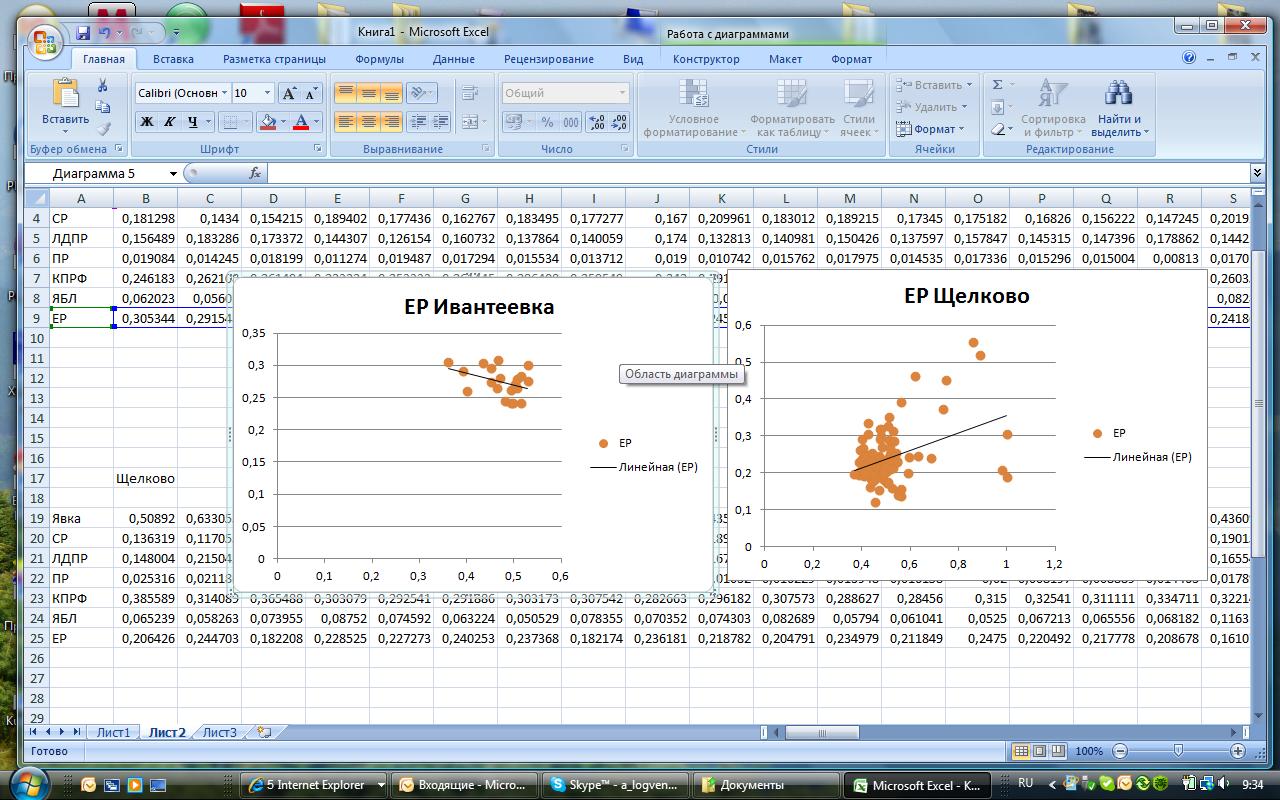Switch to sheet tab Лист1
The width and height of the screenshot is (1280, 800).
tap(113, 732)
